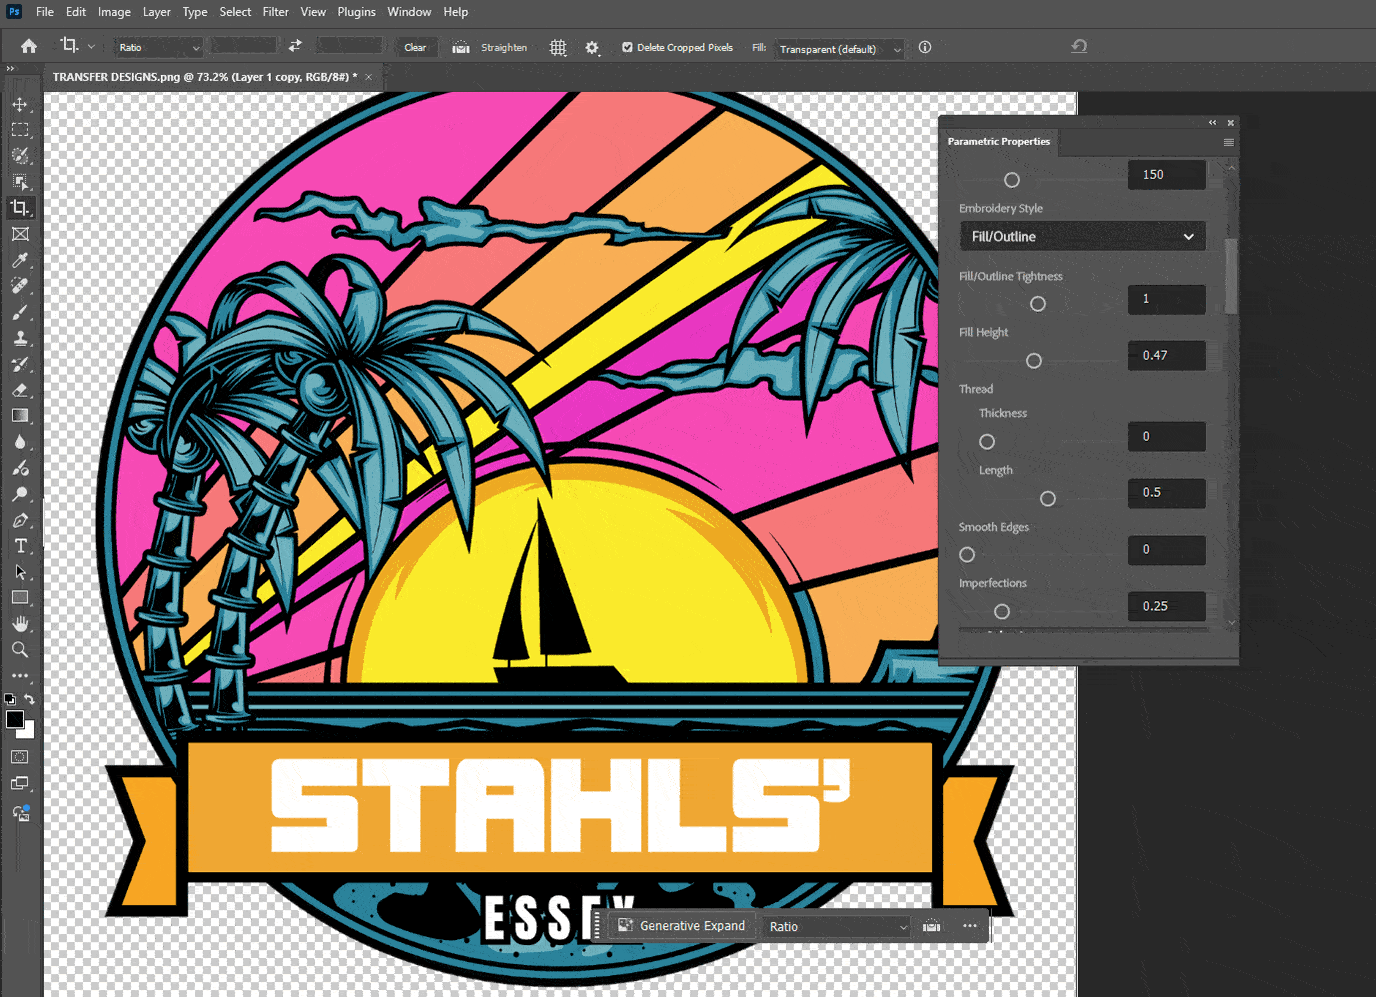Select the Clone Stamp tool
The height and width of the screenshot is (997, 1376).
pos(20,338)
